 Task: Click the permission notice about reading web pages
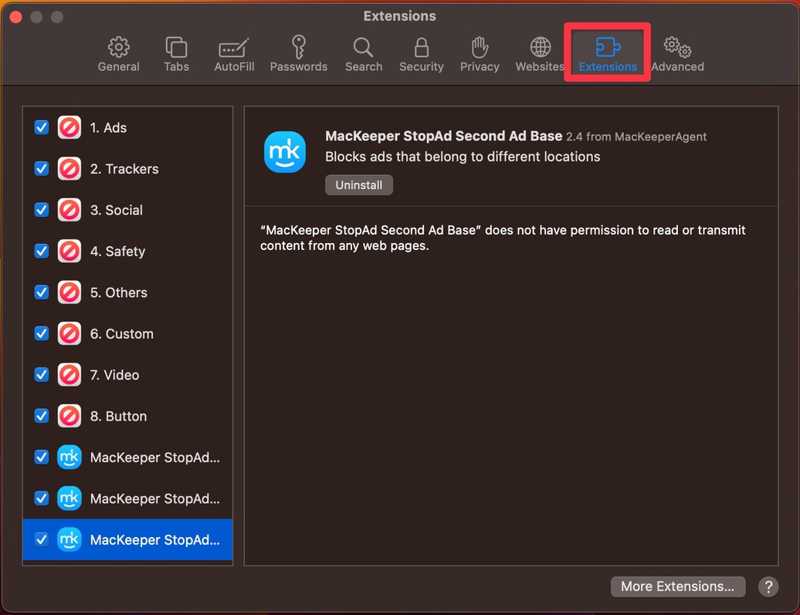point(503,238)
